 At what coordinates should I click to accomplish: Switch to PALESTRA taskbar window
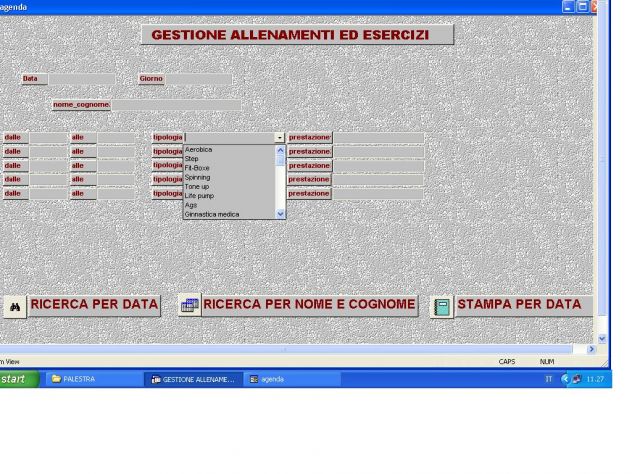pyautogui.click(x=94, y=379)
